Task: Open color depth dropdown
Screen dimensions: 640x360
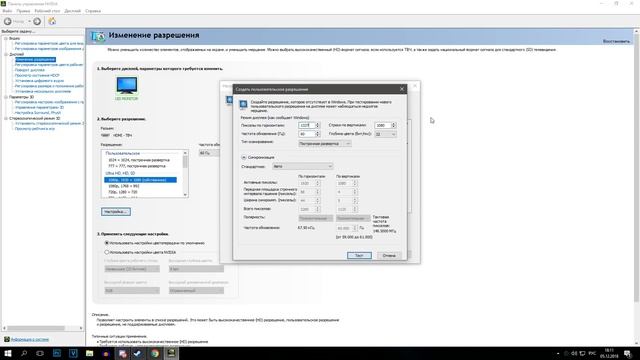Action: (x=386, y=134)
